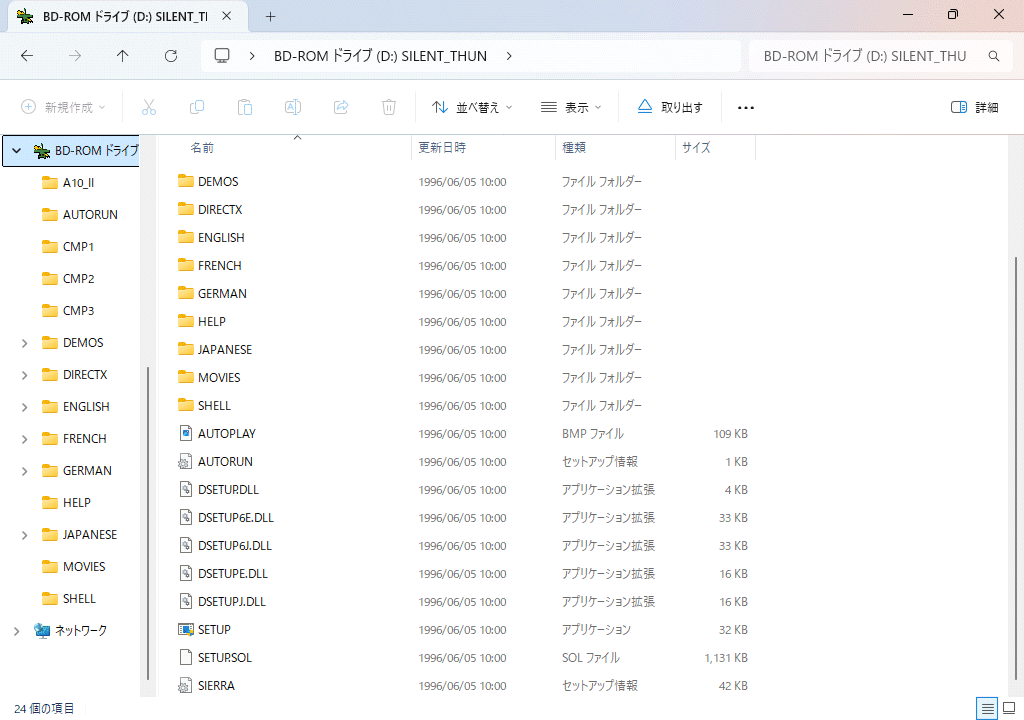Viewport: 1024px width, 720px height.
Task: Expand GERMAN folder in navigation tree
Action: pos(25,471)
